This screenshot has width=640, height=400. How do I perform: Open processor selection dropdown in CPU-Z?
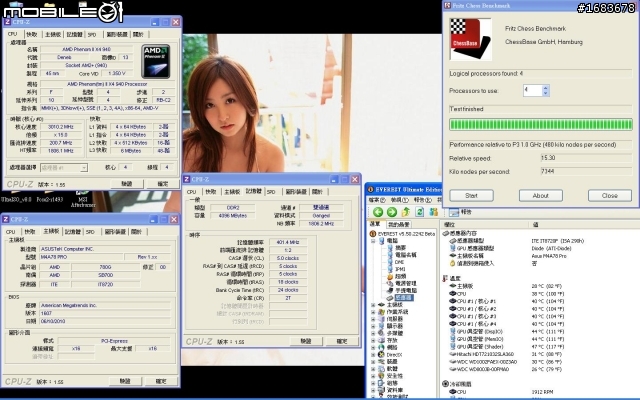pos(84,168)
